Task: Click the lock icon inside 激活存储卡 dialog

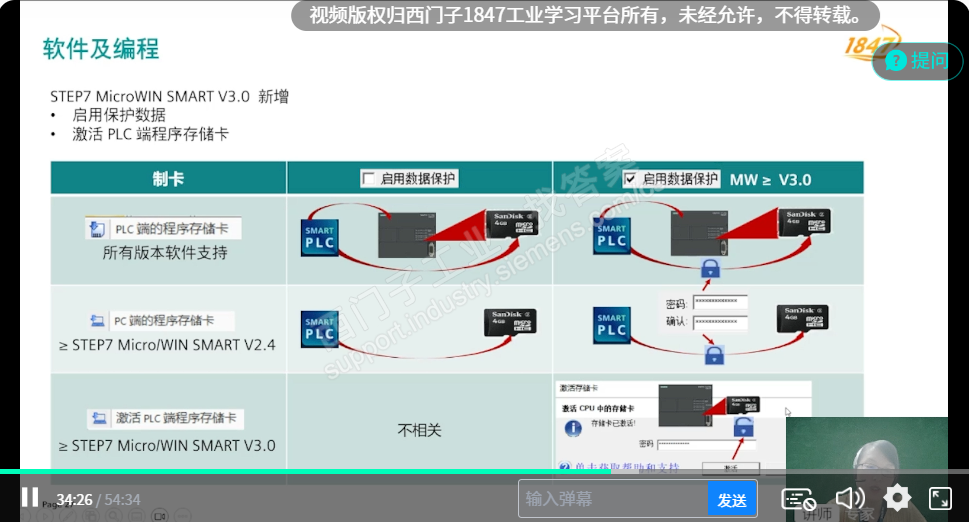Action: 743,426
